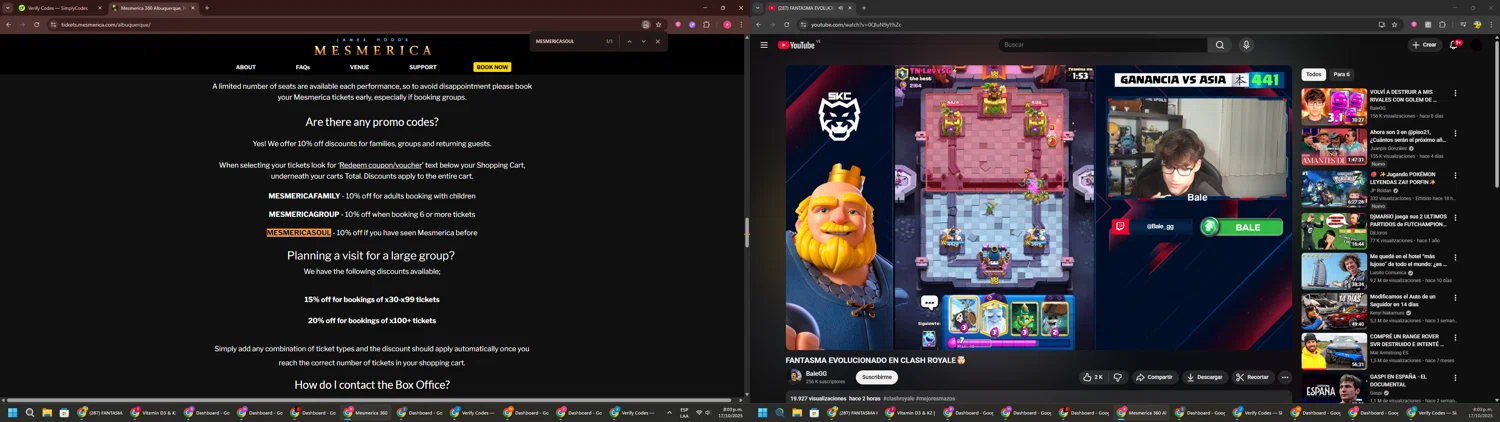Click the yellow BOOK NOW button

(x=492, y=67)
